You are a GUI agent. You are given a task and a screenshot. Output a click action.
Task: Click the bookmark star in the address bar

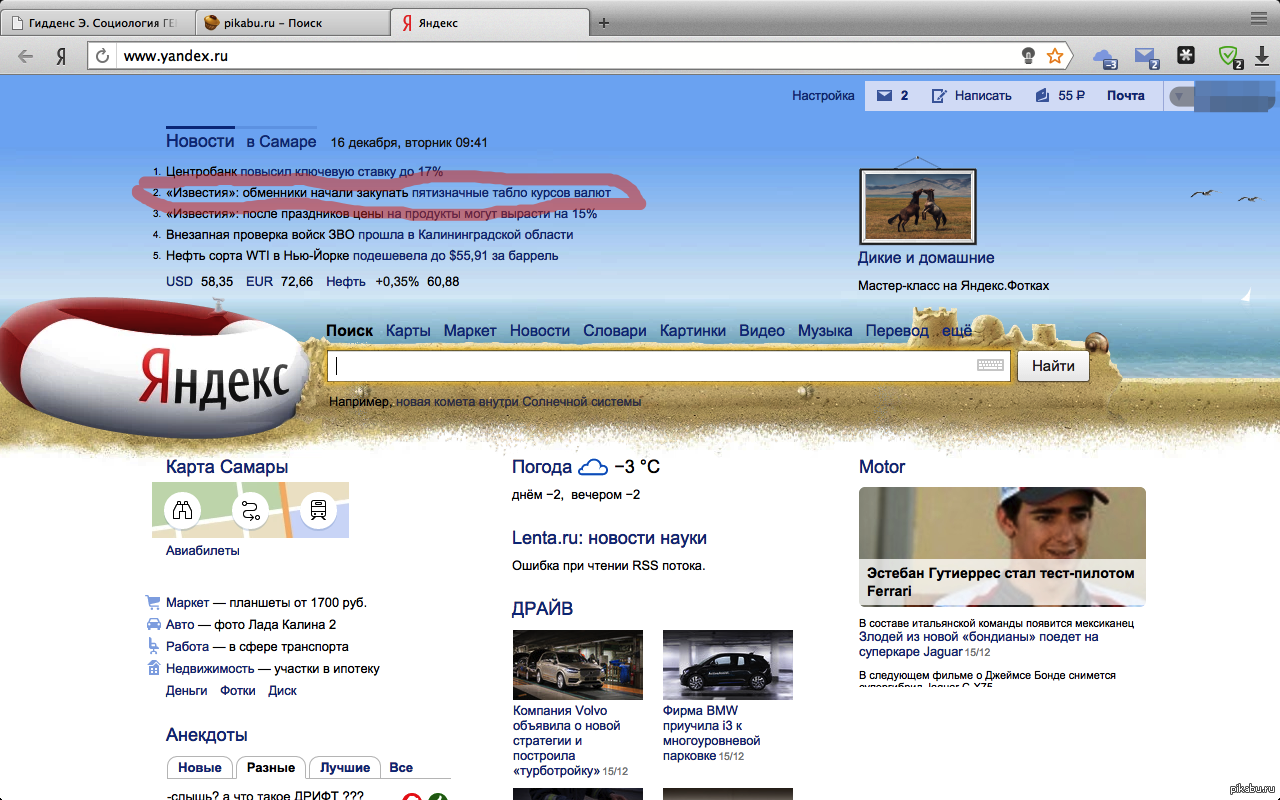(x=1054, y=56)
